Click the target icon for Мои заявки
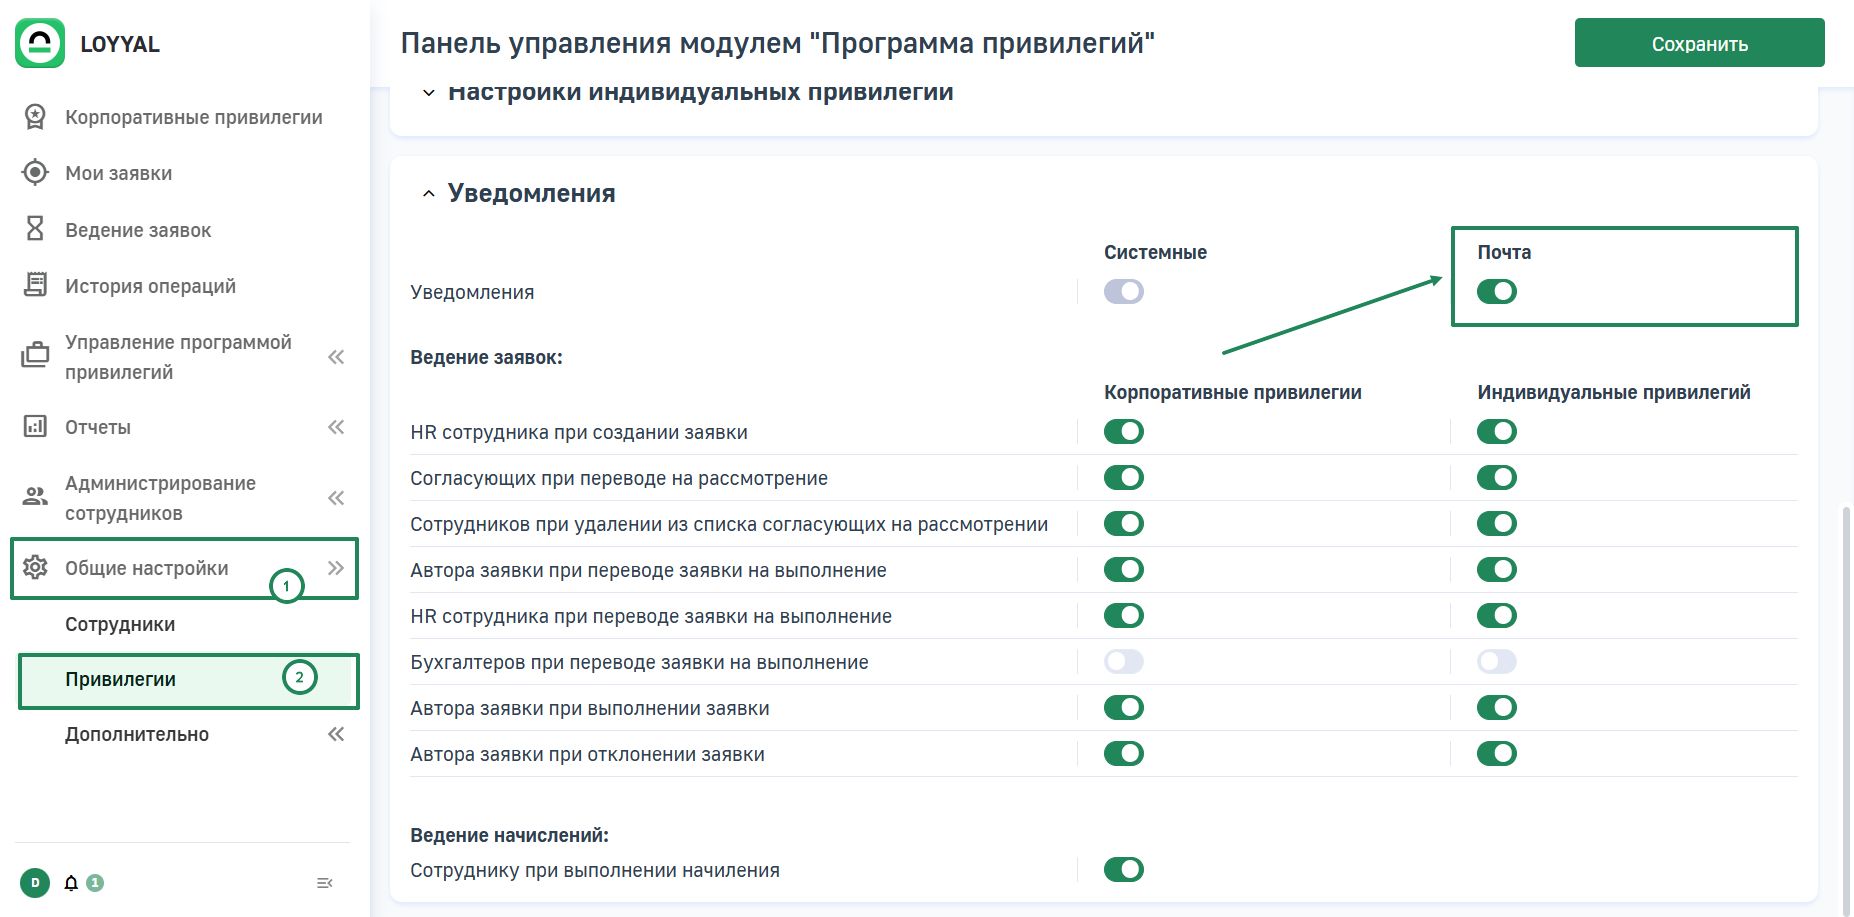Viewport: 1854px width, 917px height. click(x=35, y=173)
